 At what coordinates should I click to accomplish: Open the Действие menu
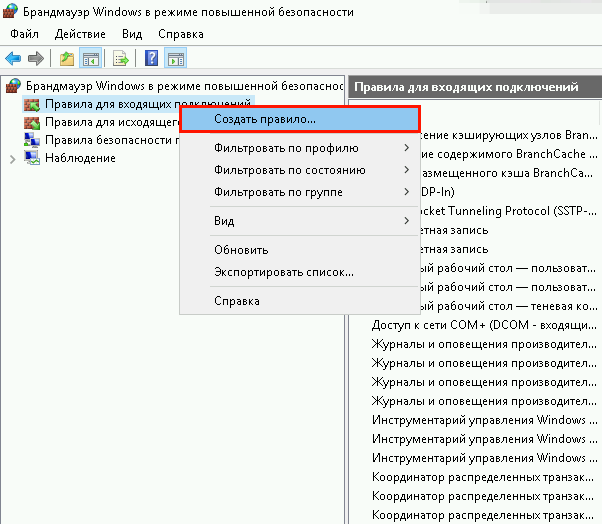80,34
